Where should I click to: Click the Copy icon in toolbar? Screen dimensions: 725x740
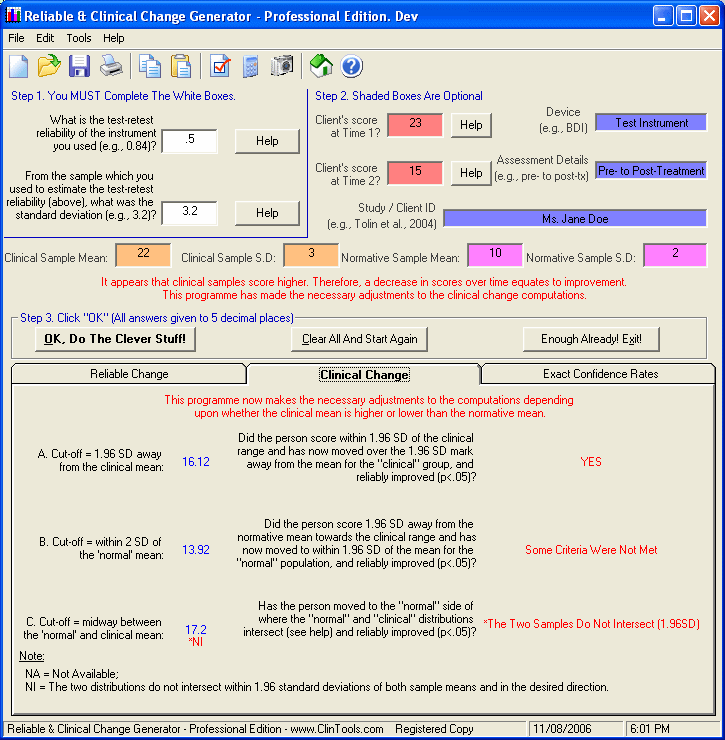[150, 67]
